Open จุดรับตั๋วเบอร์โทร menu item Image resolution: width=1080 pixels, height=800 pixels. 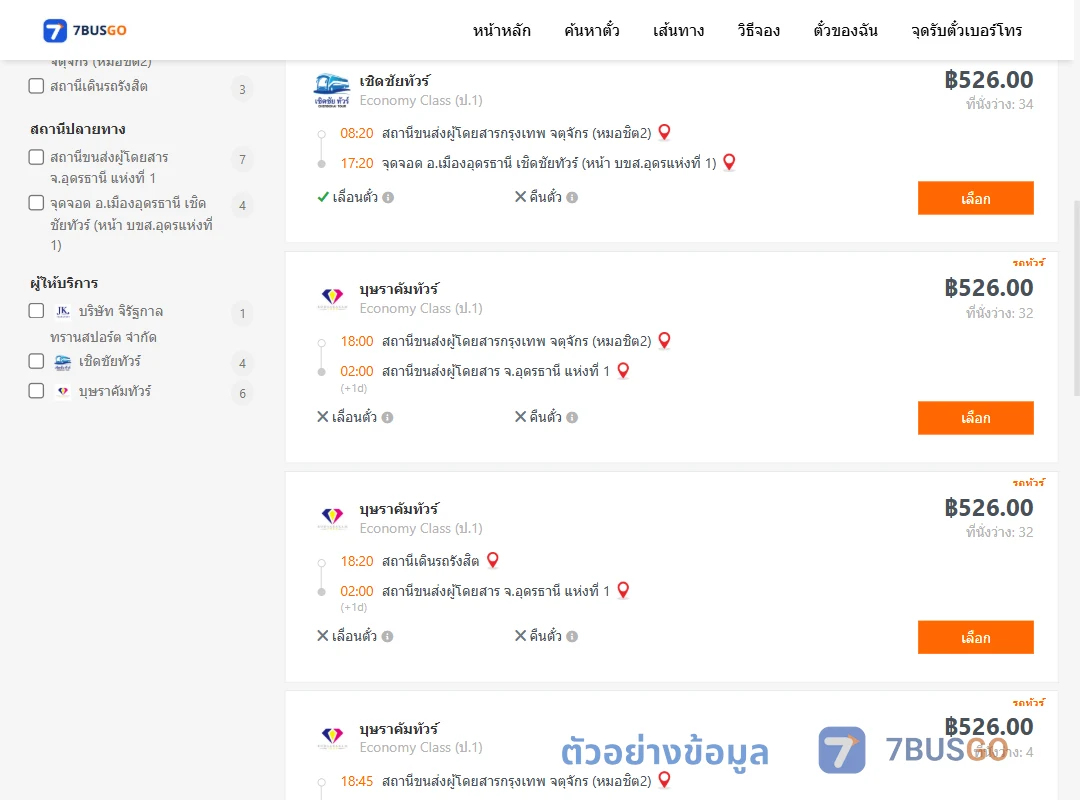tap(966, 30)
